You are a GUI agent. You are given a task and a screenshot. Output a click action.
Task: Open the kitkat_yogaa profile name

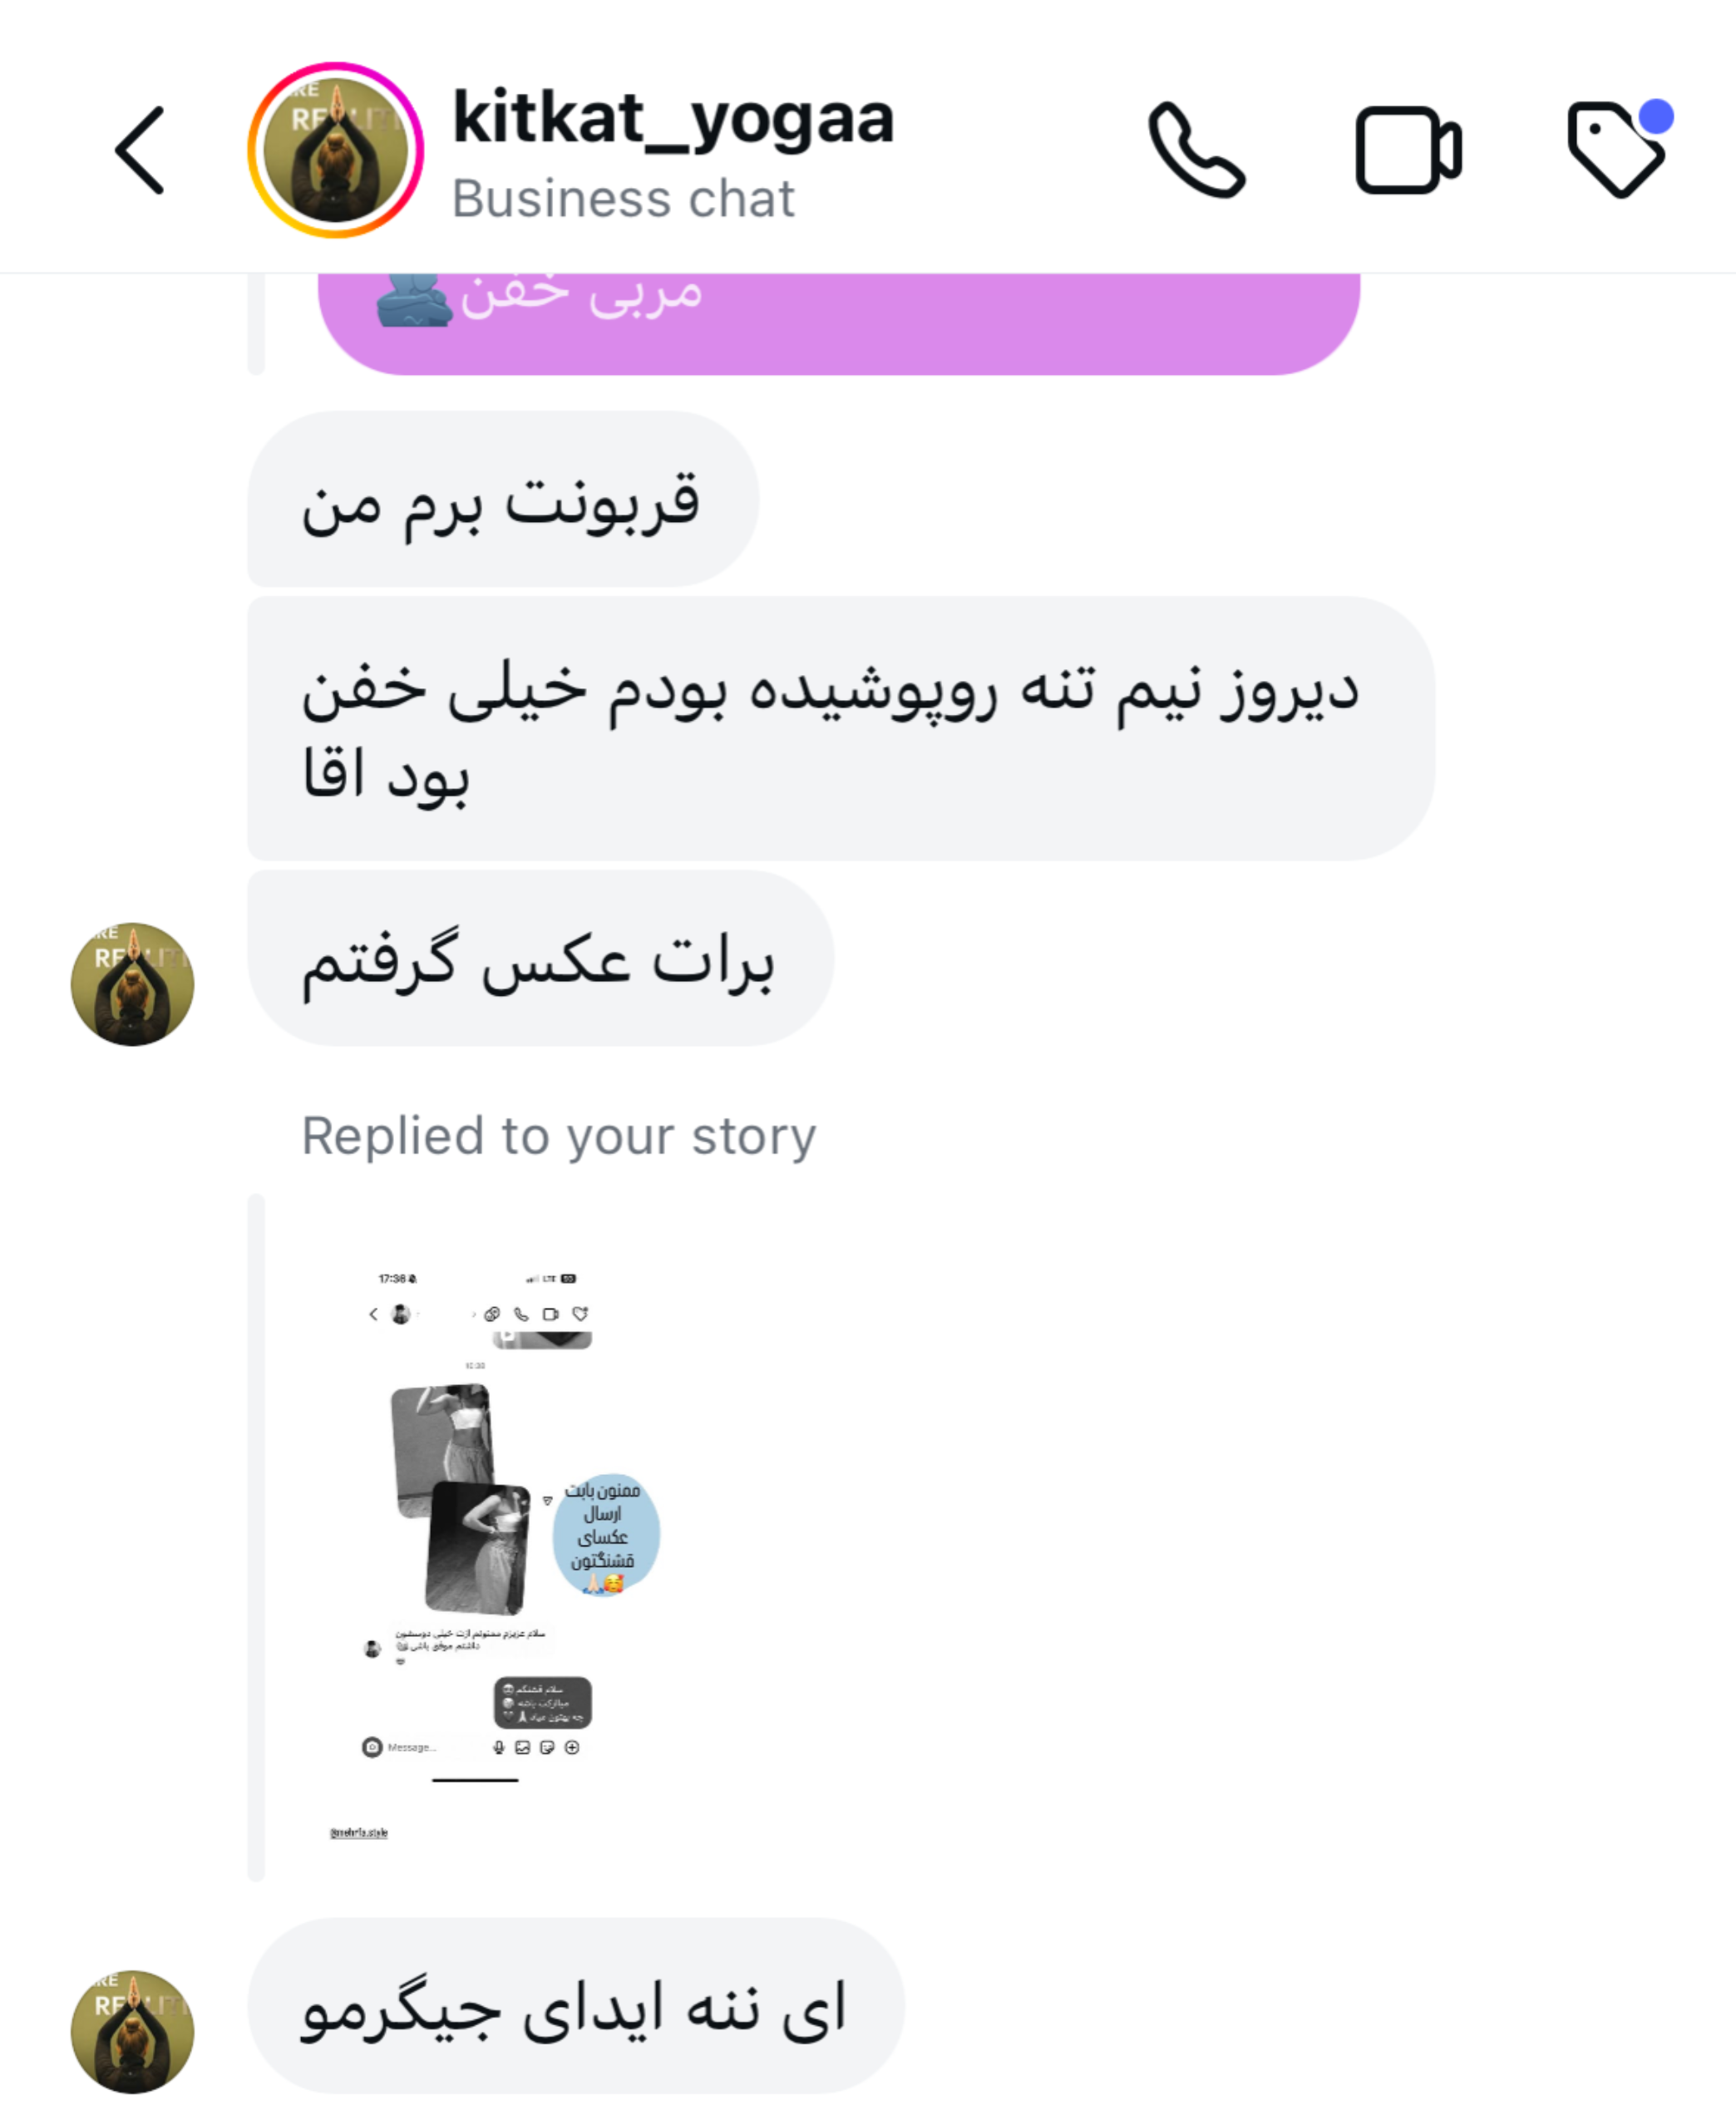tap(673, 119)
